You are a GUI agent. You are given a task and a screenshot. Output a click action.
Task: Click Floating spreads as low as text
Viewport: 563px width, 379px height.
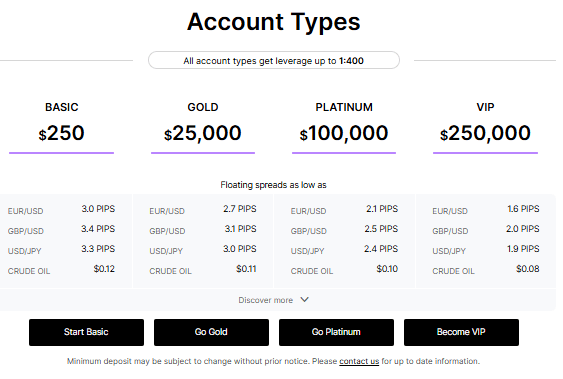[273, 185]
